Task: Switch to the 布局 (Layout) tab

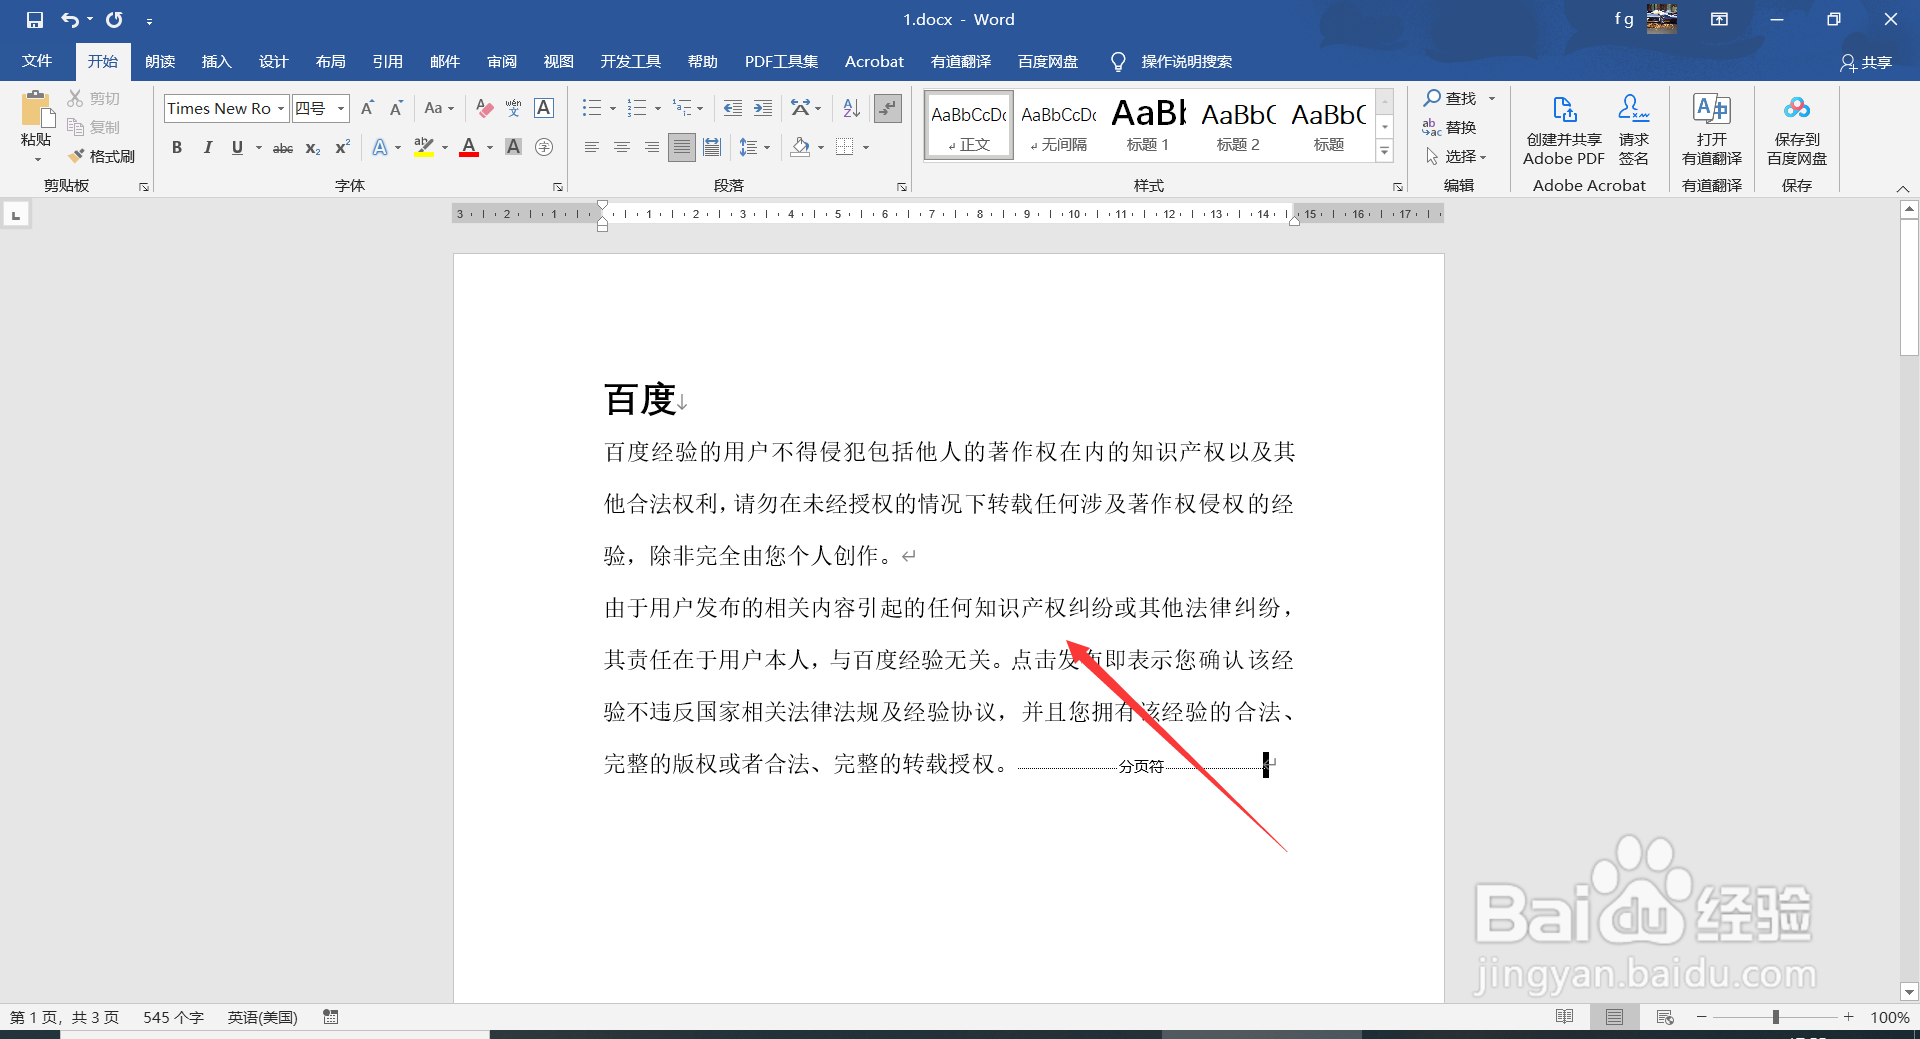Action: point(330,62)
